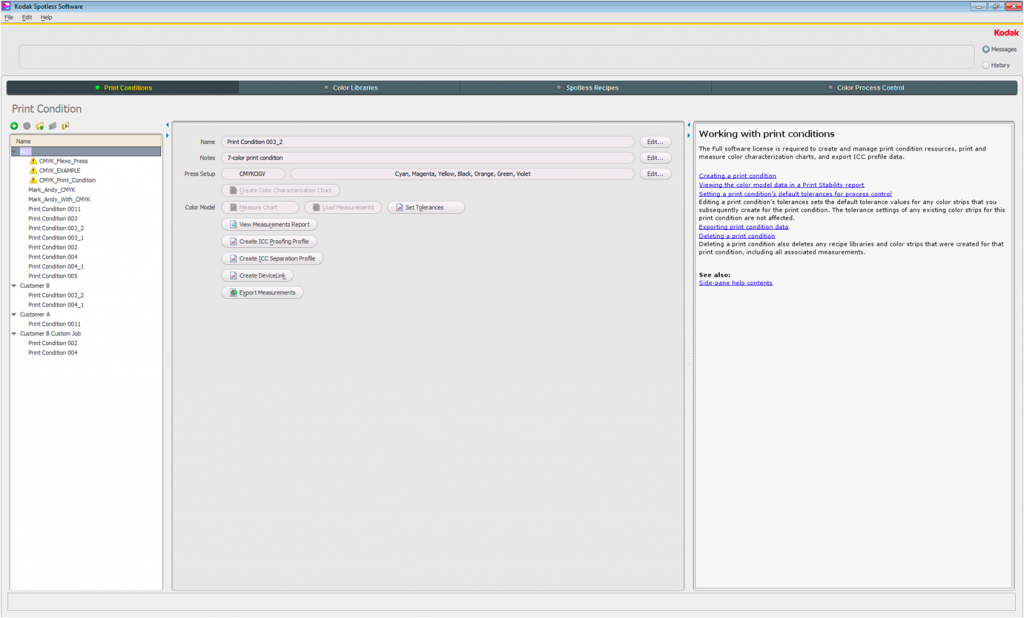Open View Measurements Report

click(x=269, y=225)
